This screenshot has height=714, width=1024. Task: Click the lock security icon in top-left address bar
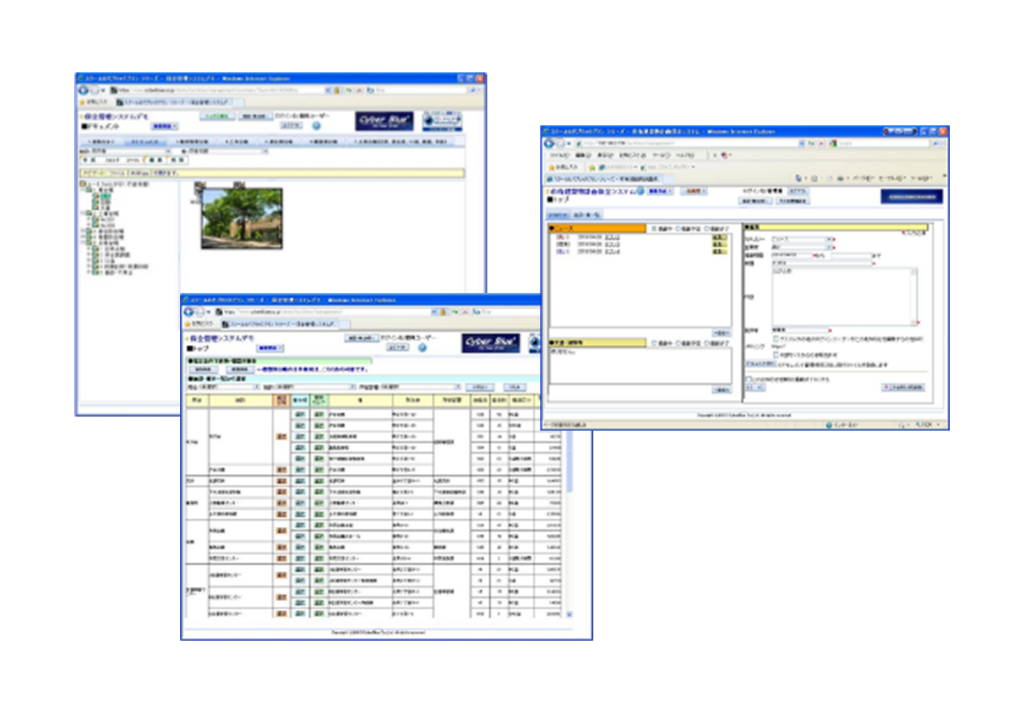tap(337, 90)
